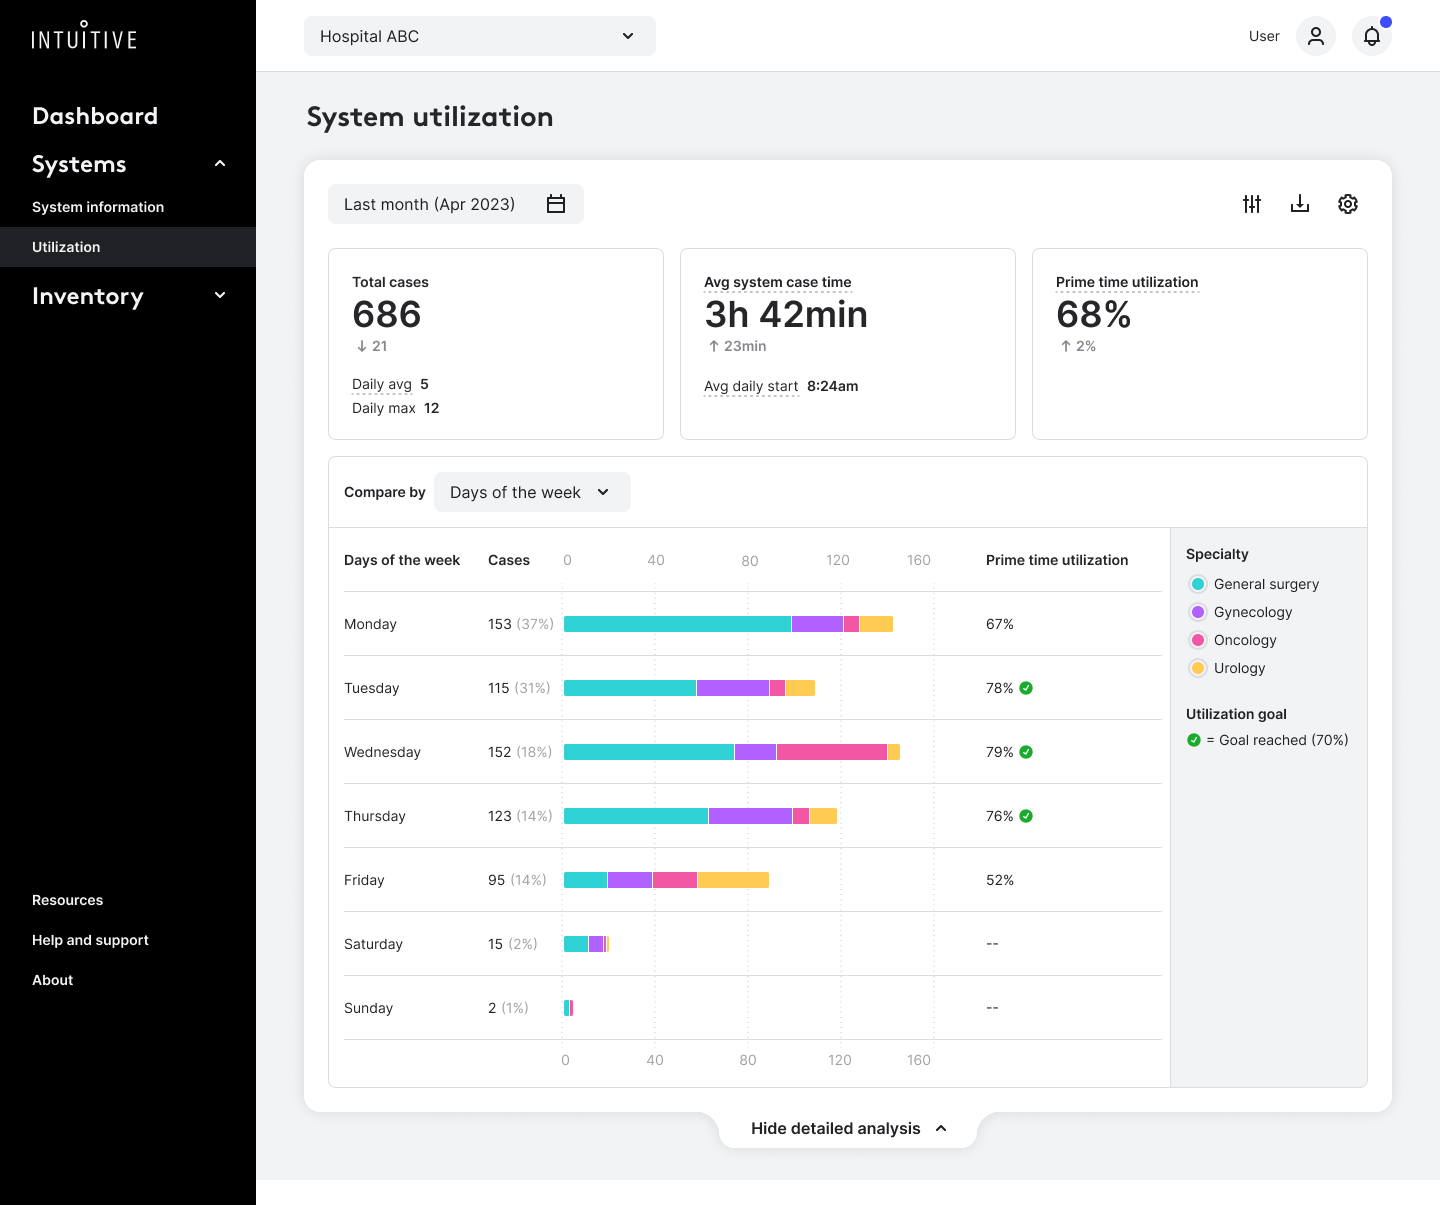
Task: Click Monday's teal General surgery bar segment
Action: pyautogui.click(x=677, y=624)
